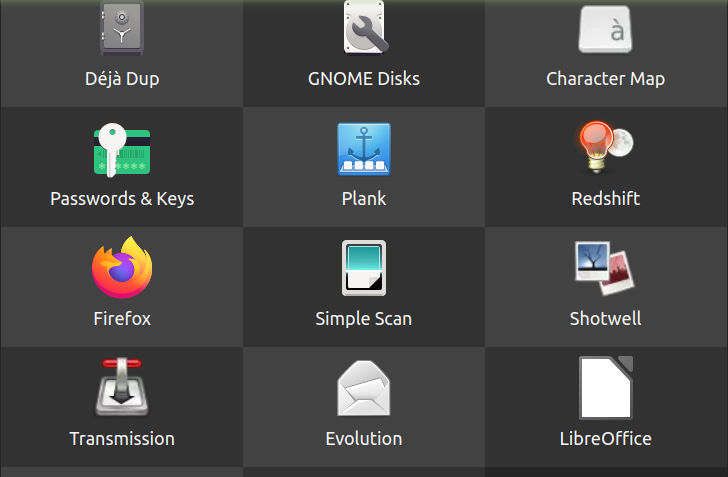Launch LibreOffice document icon
The image size is (728, 477).
[605, 388]
